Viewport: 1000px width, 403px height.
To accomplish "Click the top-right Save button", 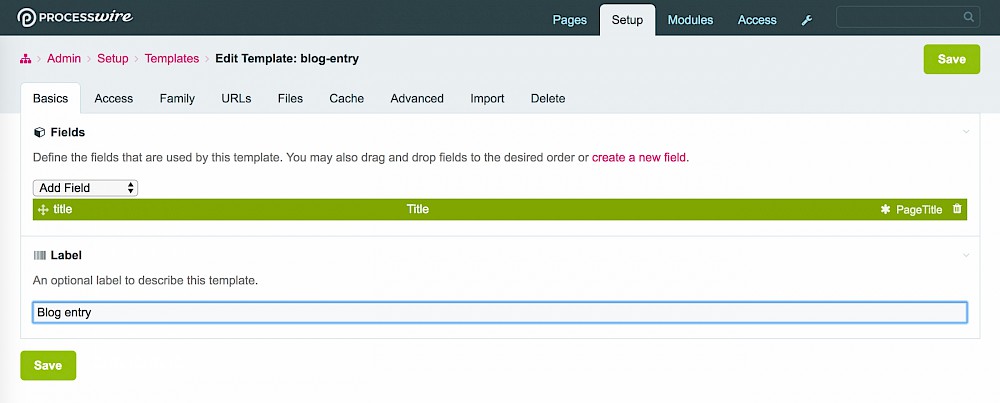I will [x=952, y=59].
